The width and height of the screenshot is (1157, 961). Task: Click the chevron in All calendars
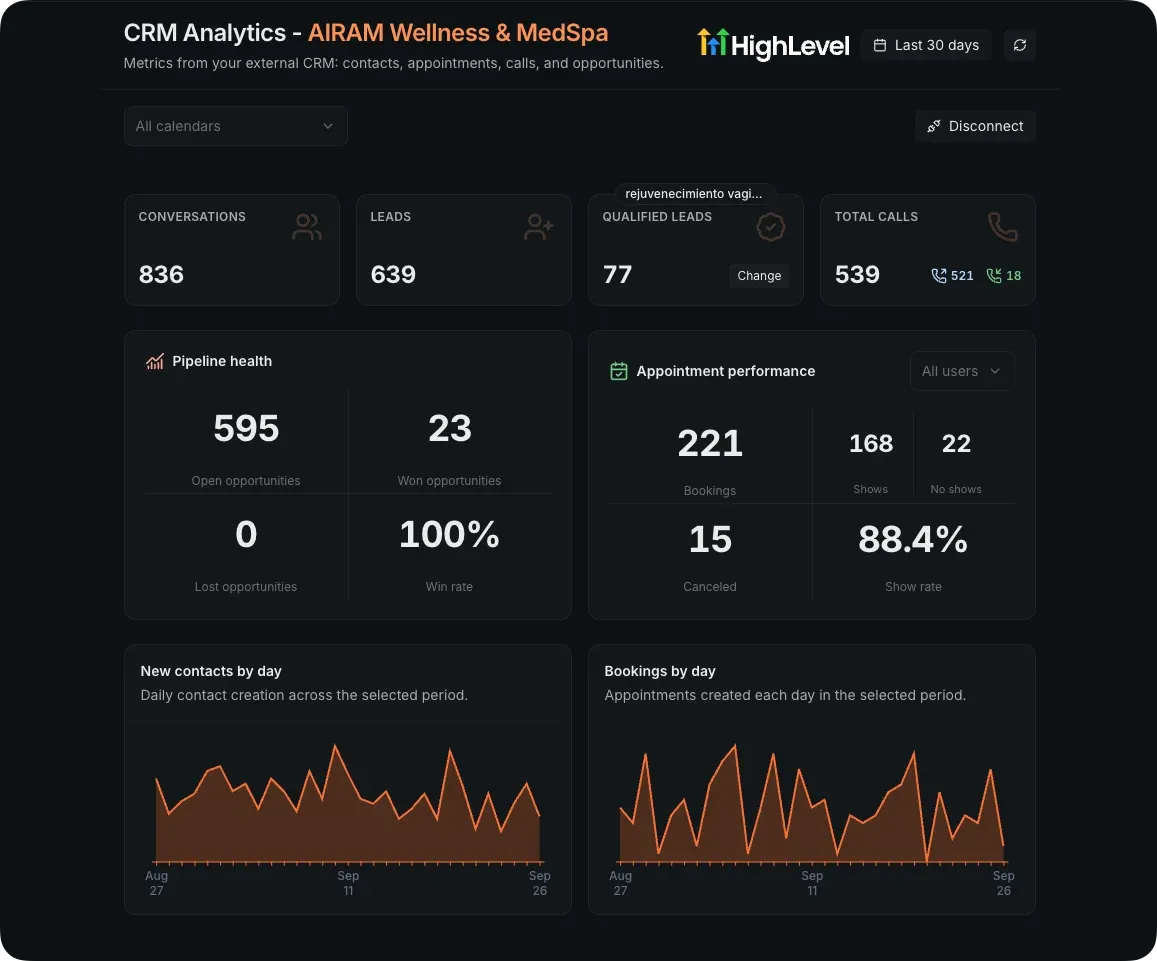coord(328,126)
